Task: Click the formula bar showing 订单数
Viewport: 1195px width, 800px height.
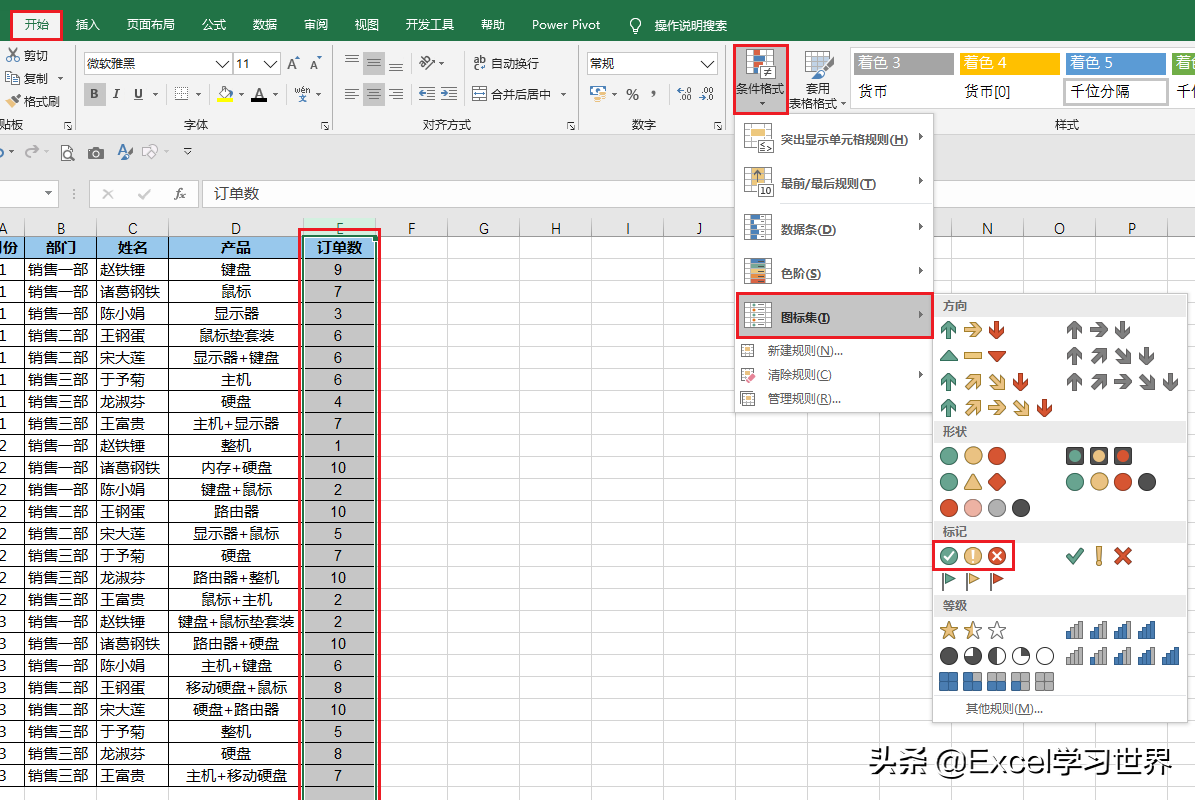Action: coord(469,194)
